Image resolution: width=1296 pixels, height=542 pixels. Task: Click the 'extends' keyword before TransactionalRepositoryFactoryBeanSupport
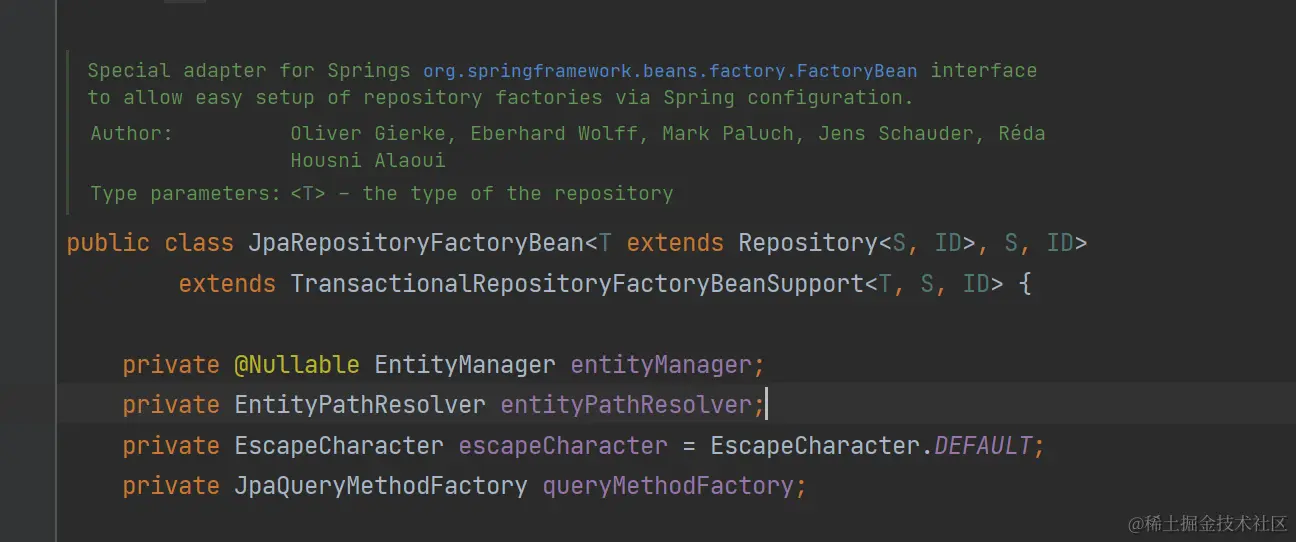(x=227, y=284)
